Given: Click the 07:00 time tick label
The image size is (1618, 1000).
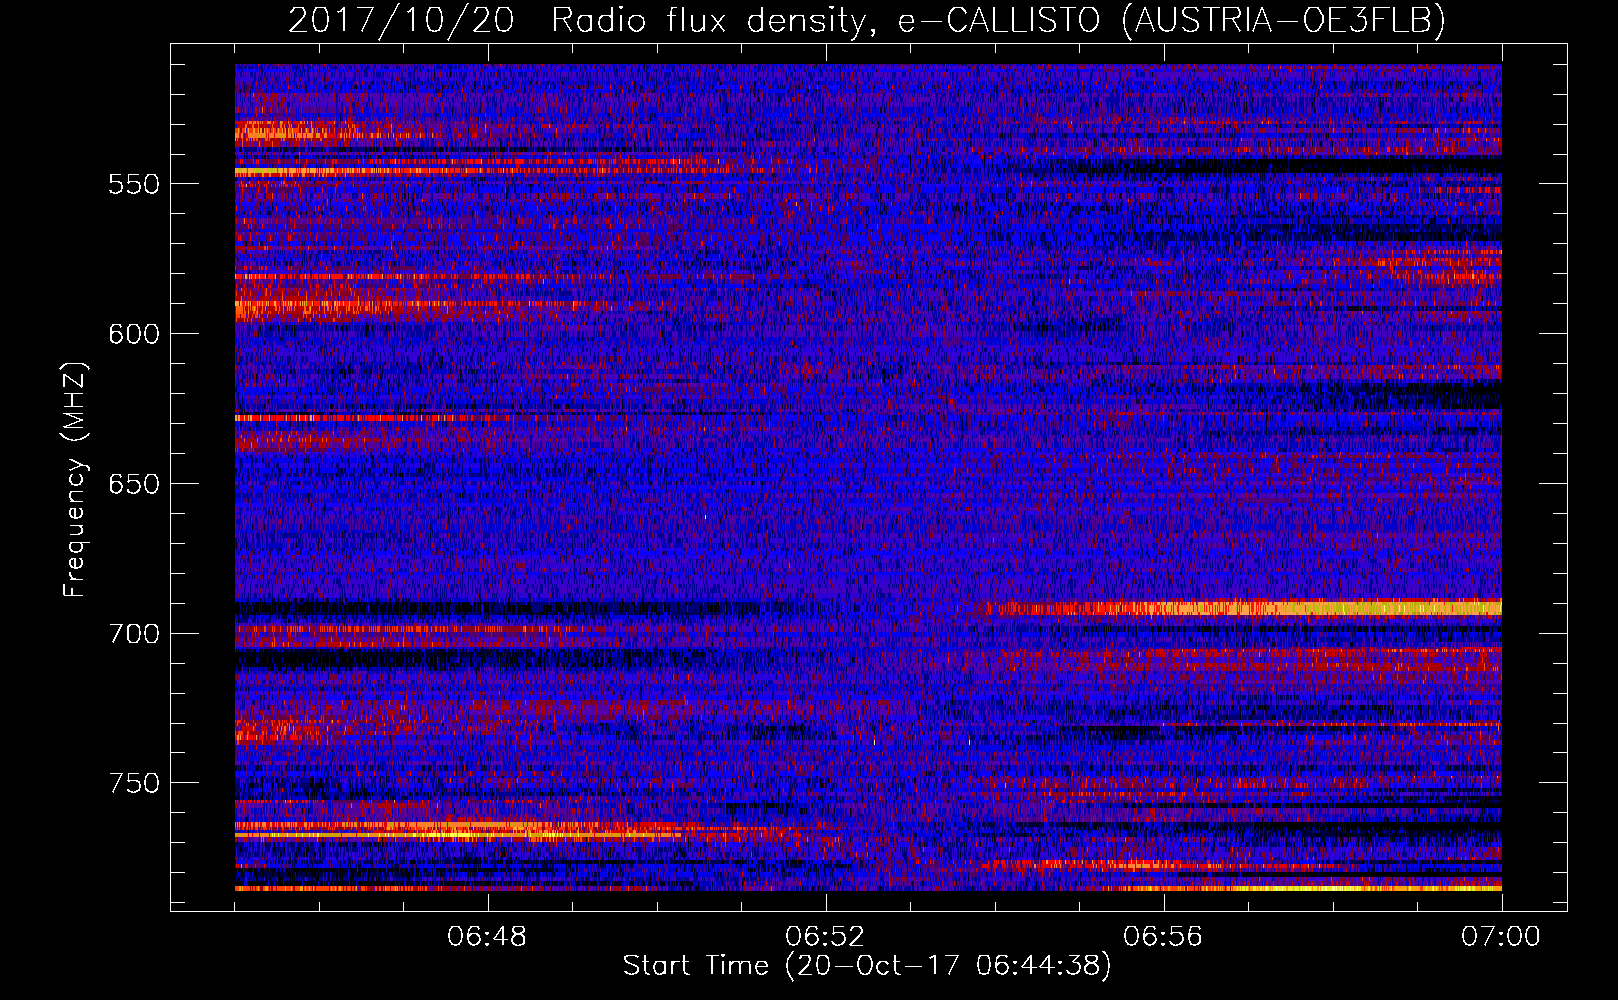Looking at the screenshot, I should coord(1501,937).
